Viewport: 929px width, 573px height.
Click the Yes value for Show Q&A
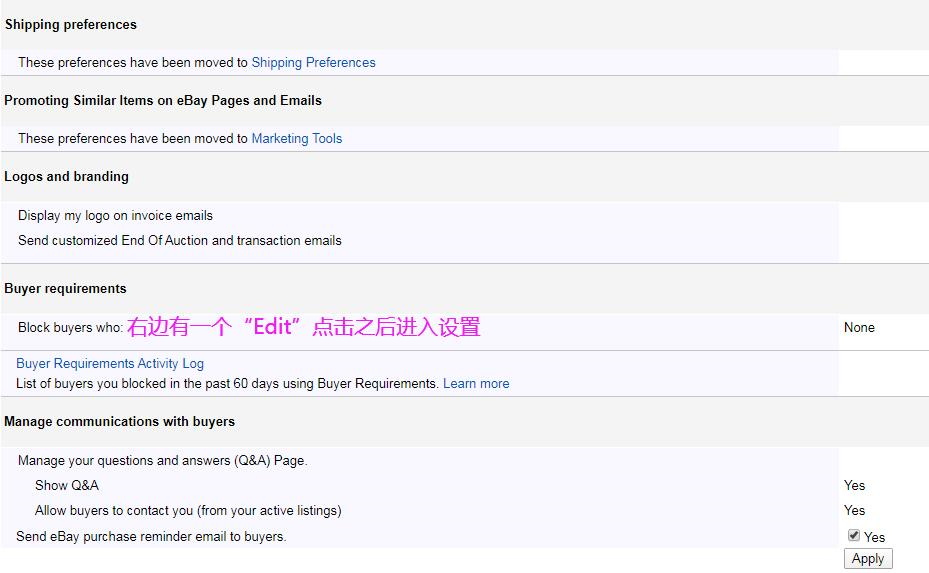coord(854,485)
